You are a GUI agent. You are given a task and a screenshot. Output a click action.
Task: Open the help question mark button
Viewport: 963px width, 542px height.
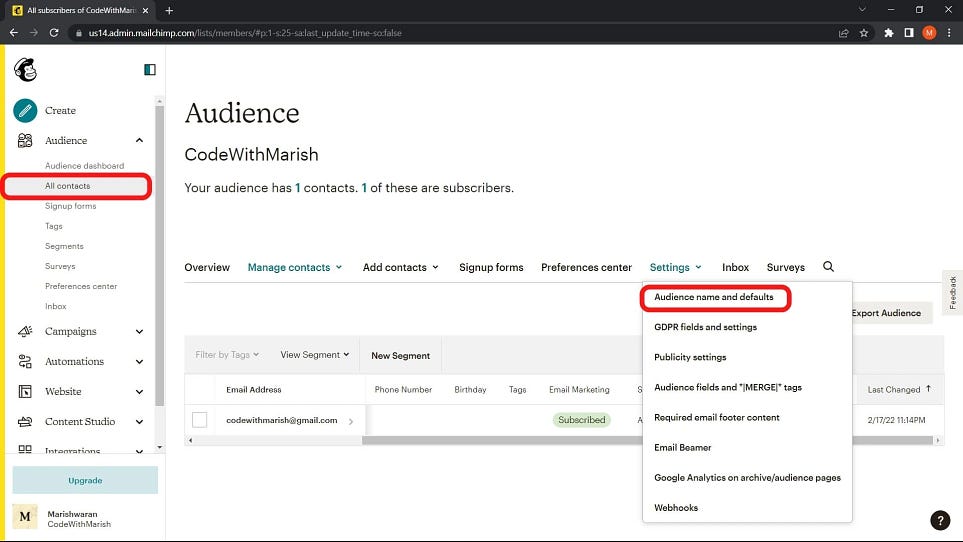940,521
